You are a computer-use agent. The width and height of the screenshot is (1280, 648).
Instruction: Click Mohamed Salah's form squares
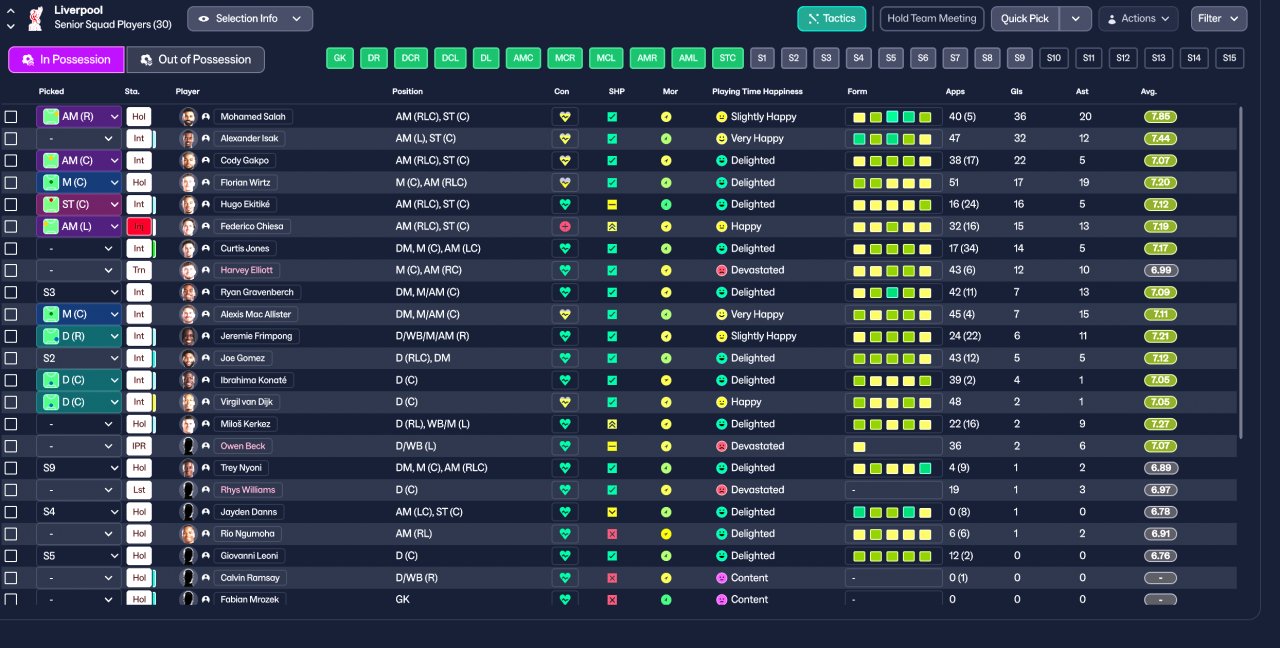pos(893,116)
